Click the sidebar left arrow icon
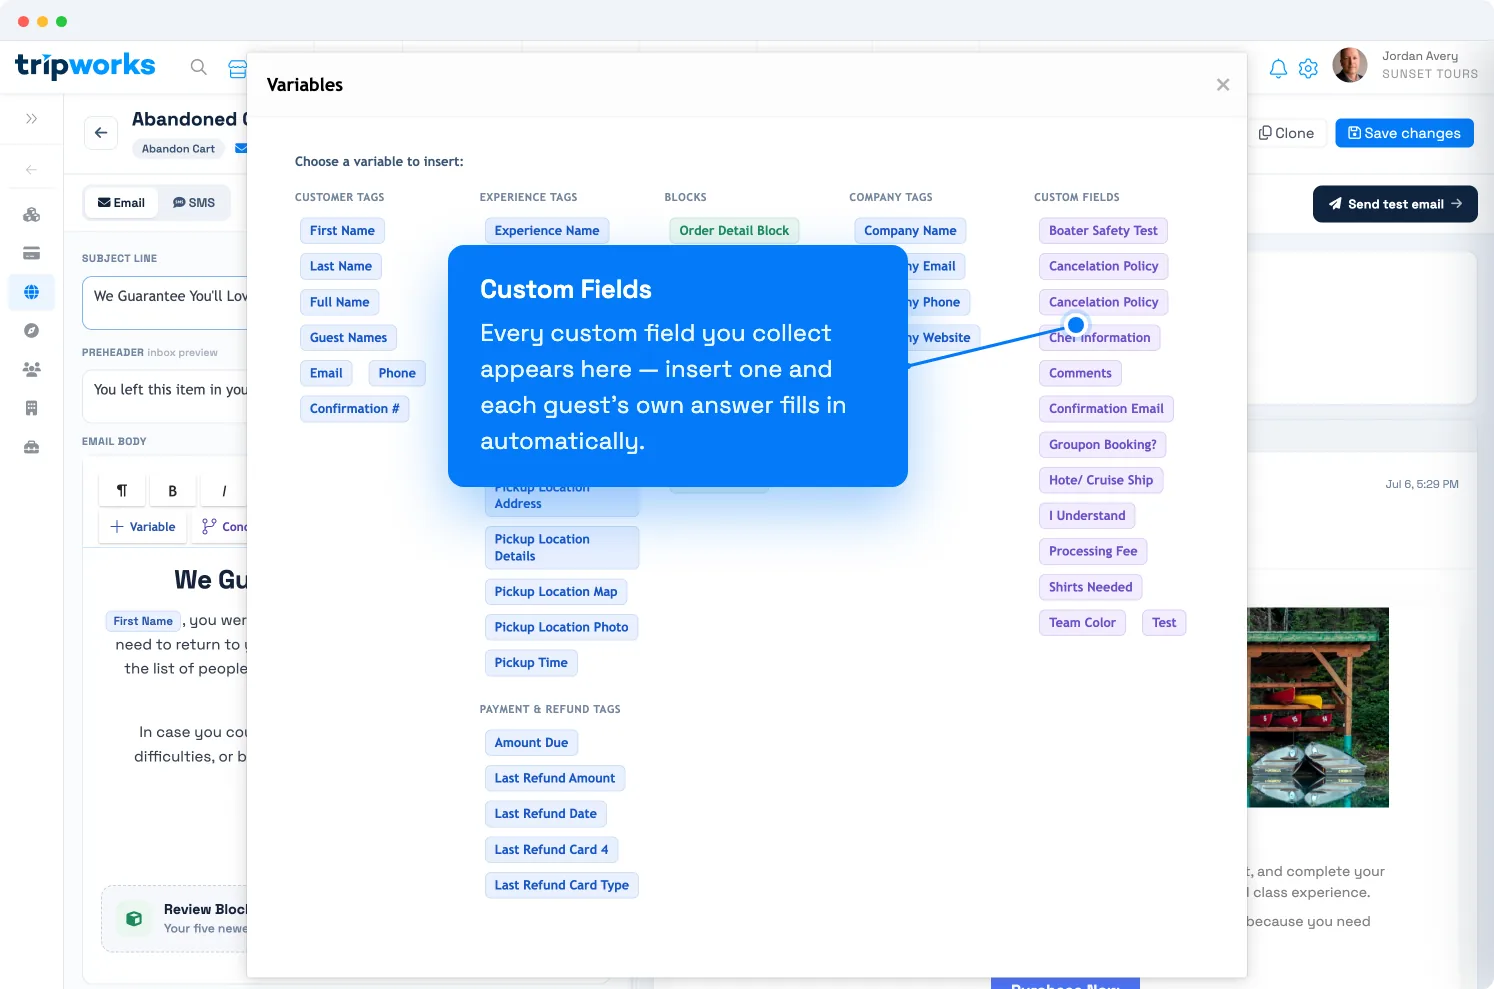Viewport: 1494px width, 989px height. tap(31, 170)
